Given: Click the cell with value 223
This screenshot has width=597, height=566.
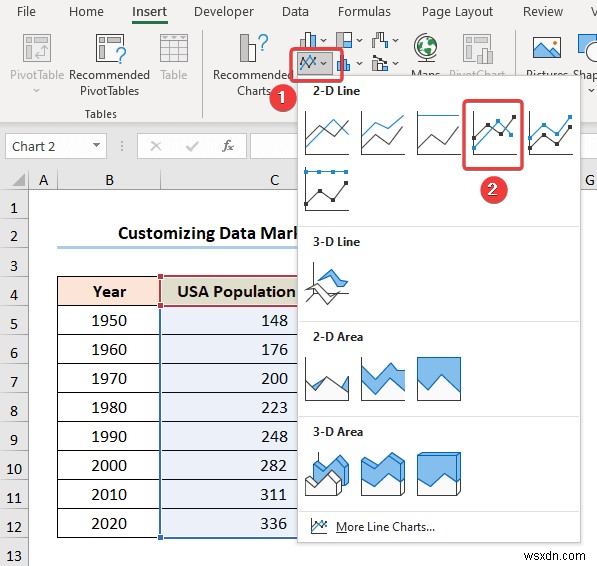Looking at the screenshot, I should click(x=230, y=408).
